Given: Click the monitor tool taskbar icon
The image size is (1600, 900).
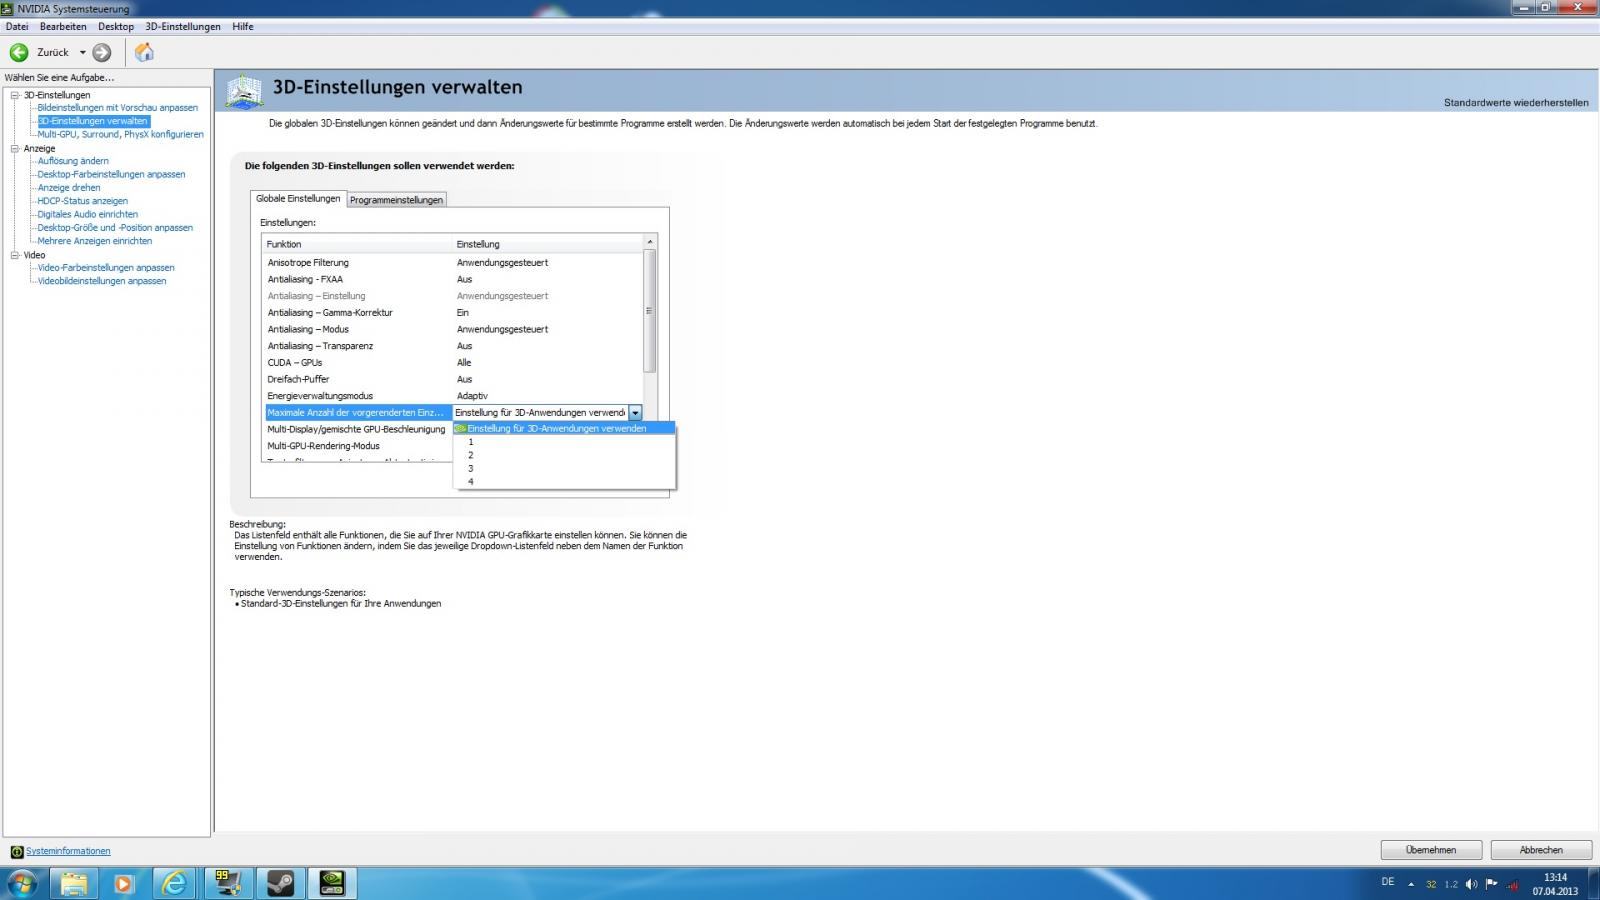Looking at the screenshot, I should (x=228, y=884).
